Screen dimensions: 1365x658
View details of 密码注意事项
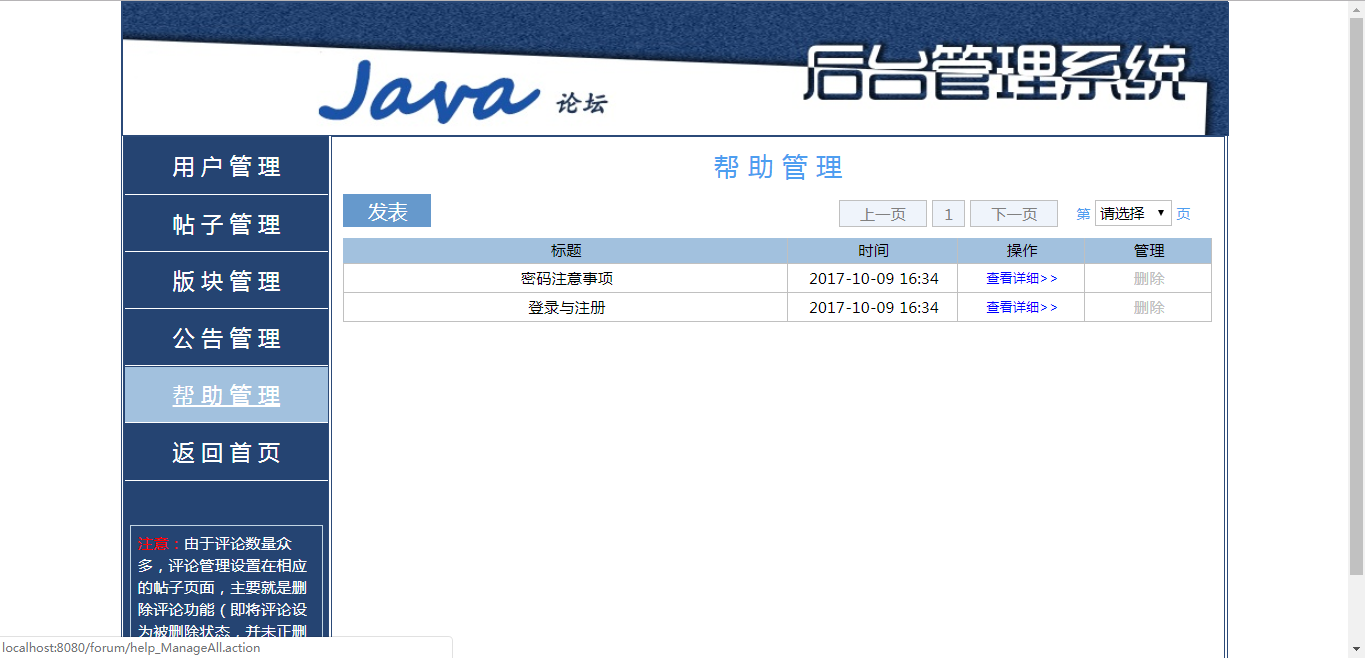pyautogui.click(x=1021, y=278)
